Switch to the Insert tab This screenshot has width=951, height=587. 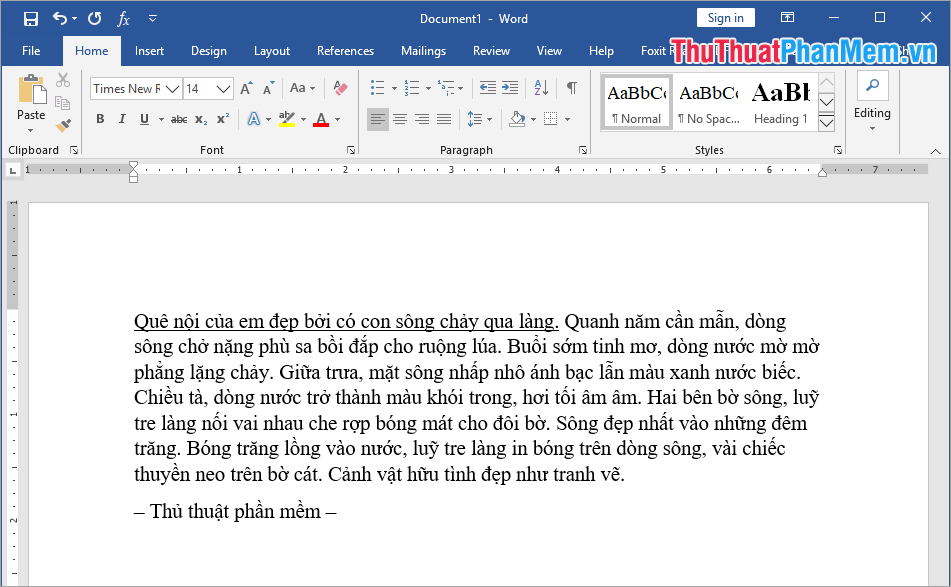point(149,51)
